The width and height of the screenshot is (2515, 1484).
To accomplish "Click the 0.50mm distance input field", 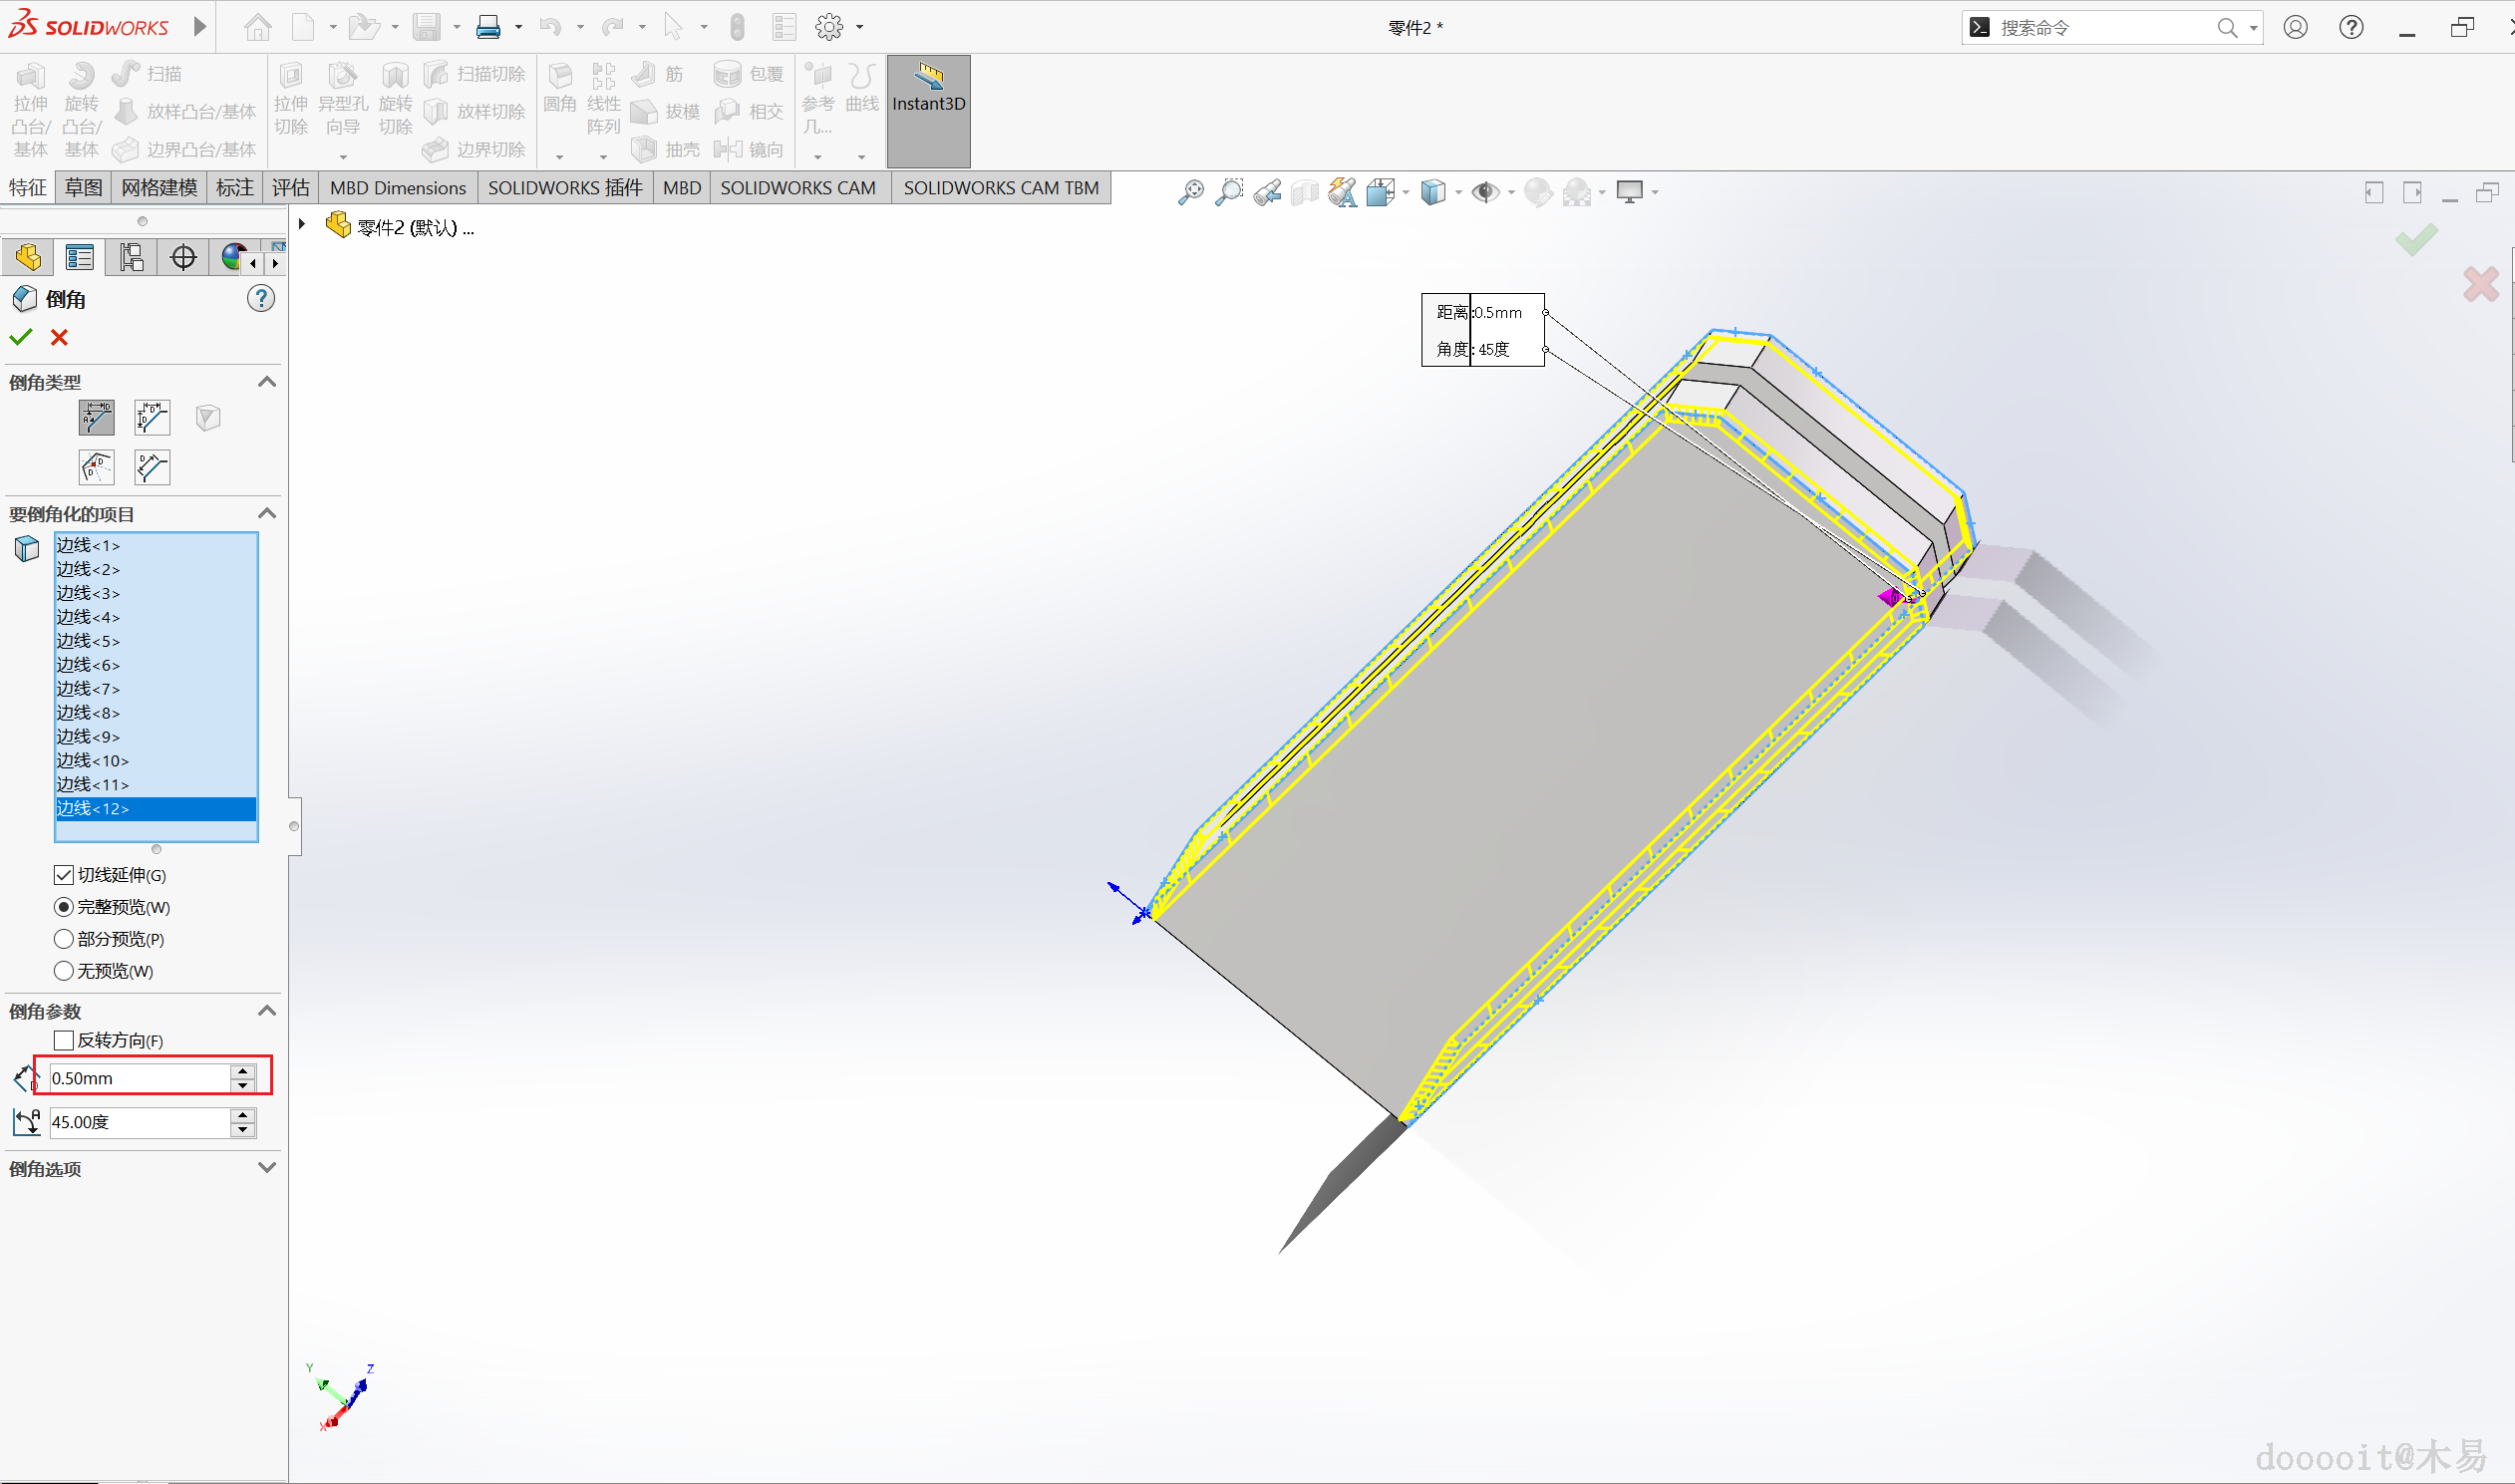I will [x=138, y=1078].
